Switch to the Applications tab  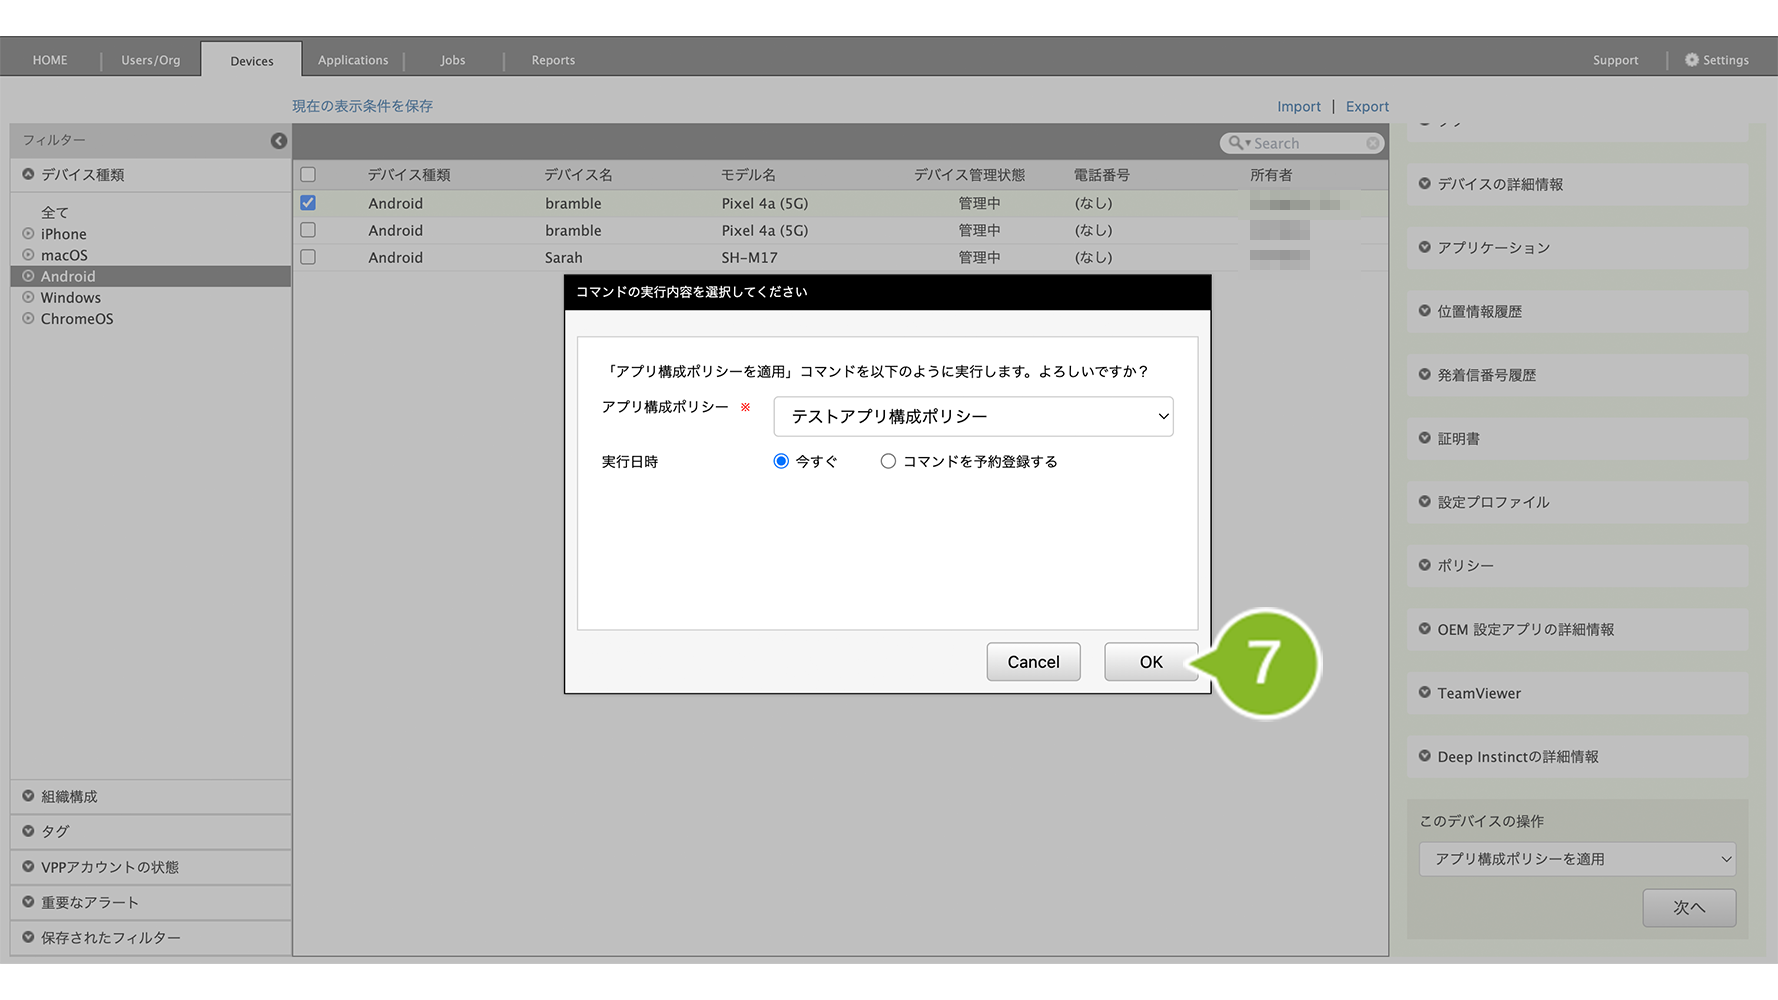pos(353,60)
